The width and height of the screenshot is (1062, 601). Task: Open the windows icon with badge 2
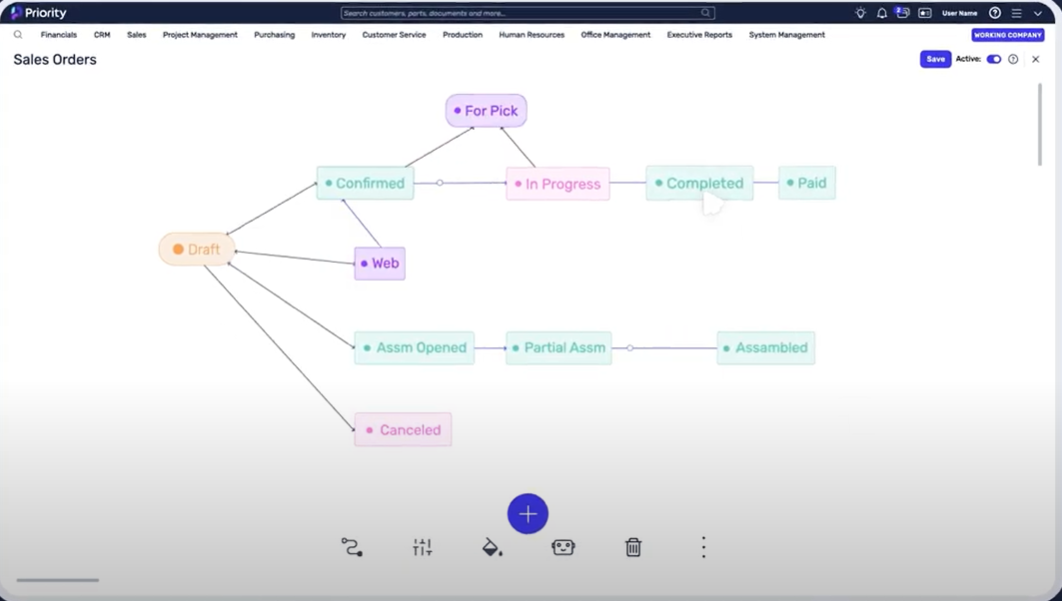pos(902,12)
